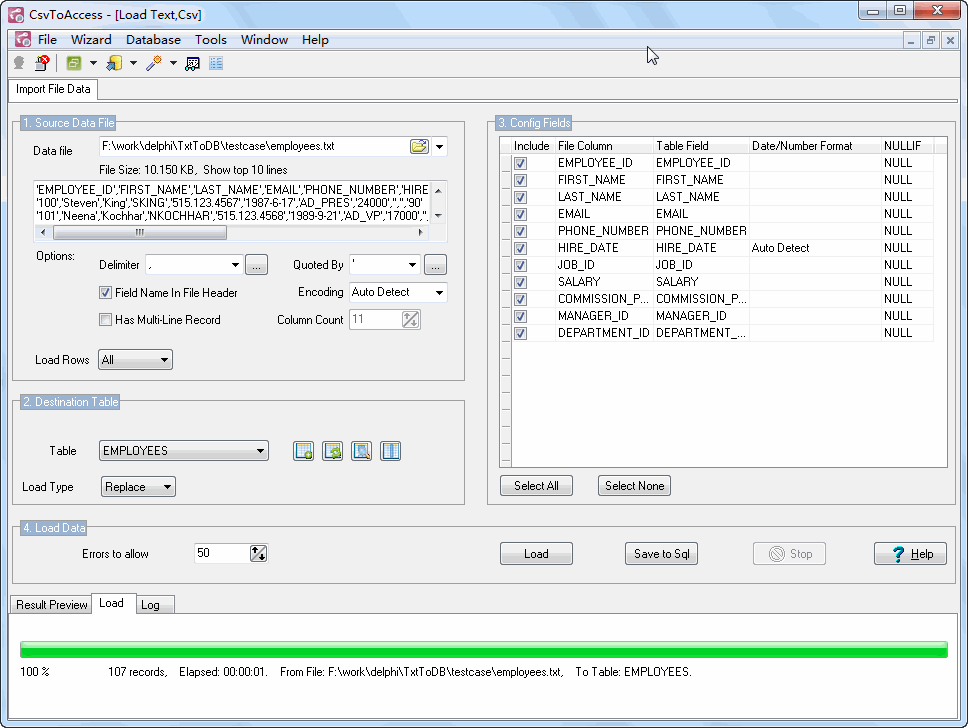968x728 pixels.
Task: Open the Window menu
Action: tap(264, 40)
